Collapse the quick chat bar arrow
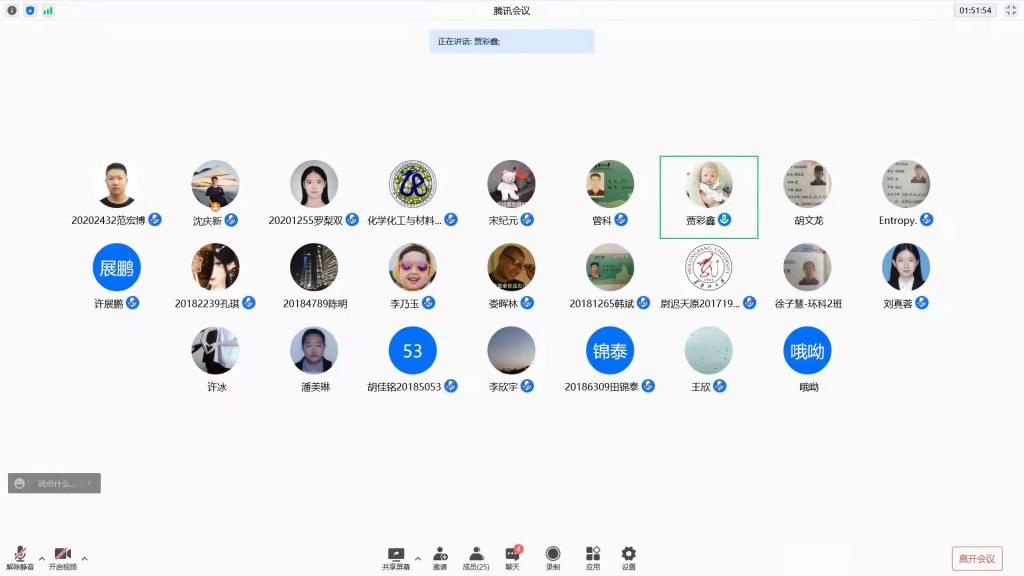This screenshot has height=576, width=1024. point(90,483)
